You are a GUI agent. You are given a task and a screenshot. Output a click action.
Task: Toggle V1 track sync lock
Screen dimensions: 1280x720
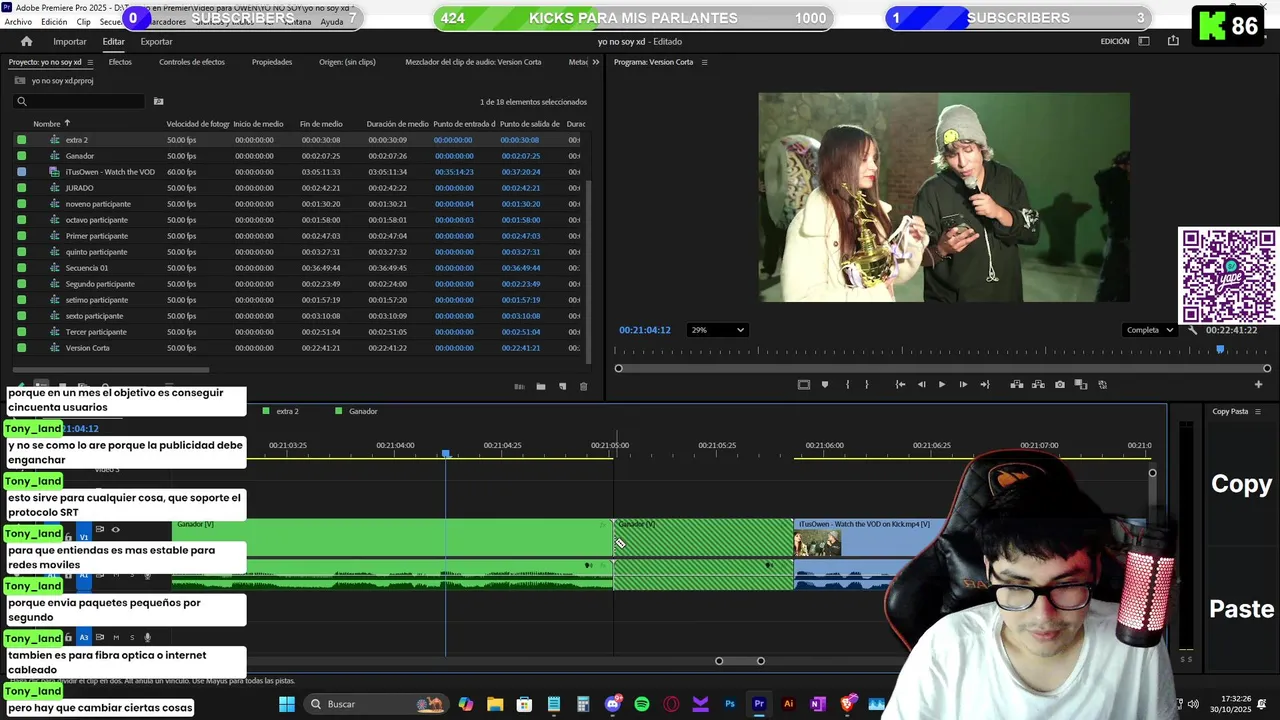pos(99,530)
